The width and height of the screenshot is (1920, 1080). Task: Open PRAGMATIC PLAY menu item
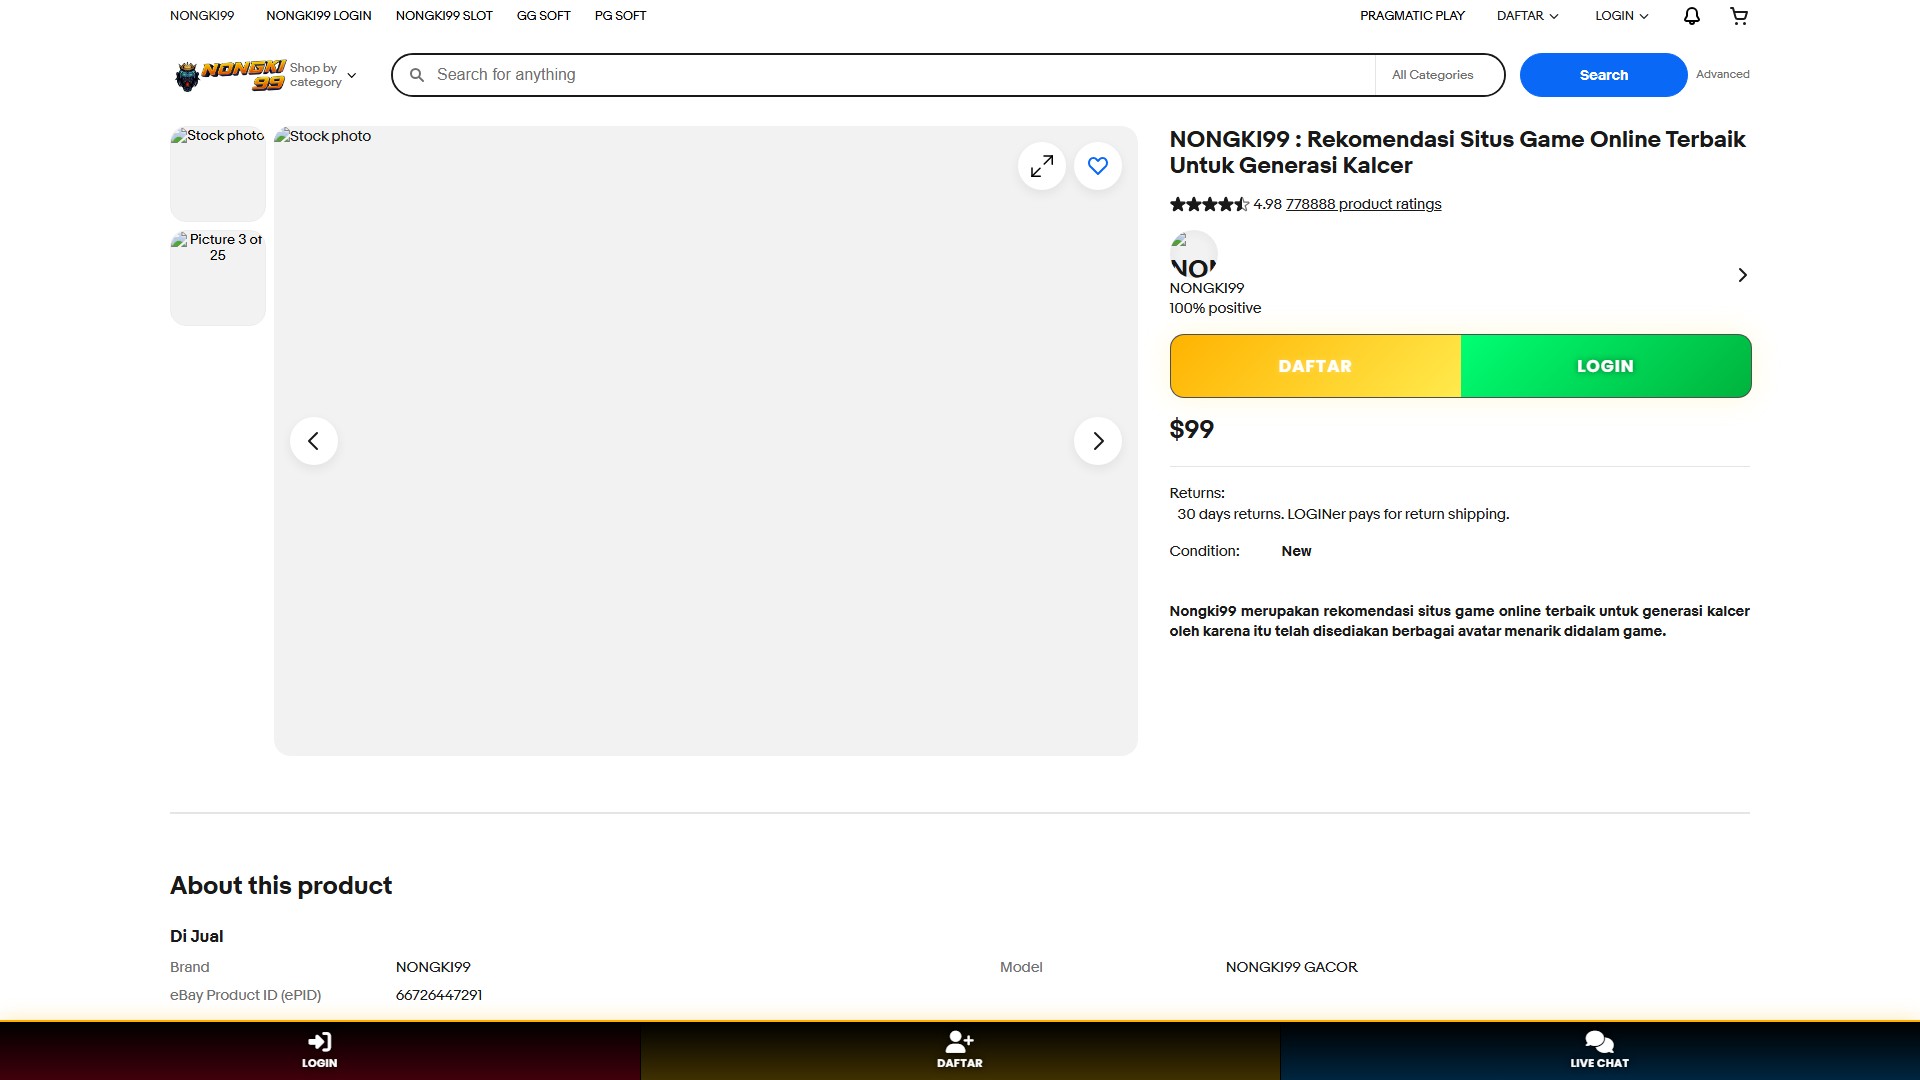[1411, 16]
